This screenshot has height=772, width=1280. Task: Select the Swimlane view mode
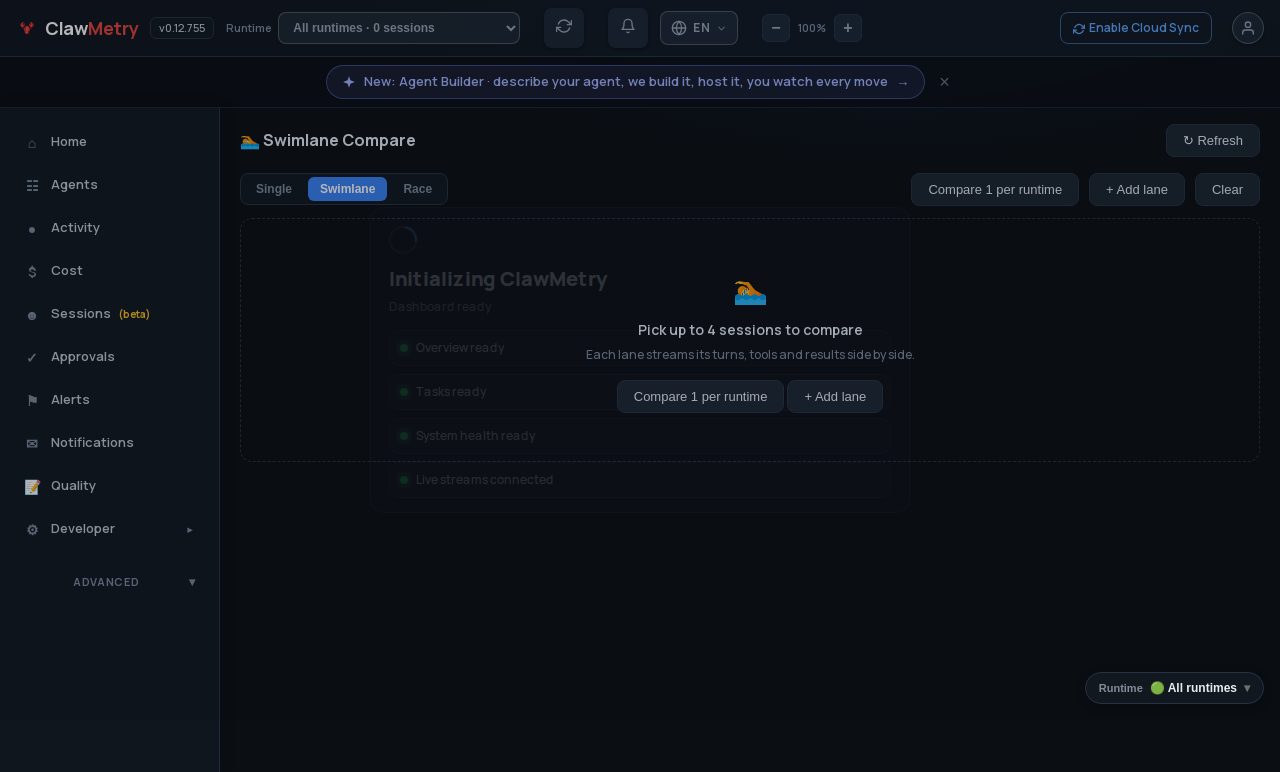tap(347, 189)
